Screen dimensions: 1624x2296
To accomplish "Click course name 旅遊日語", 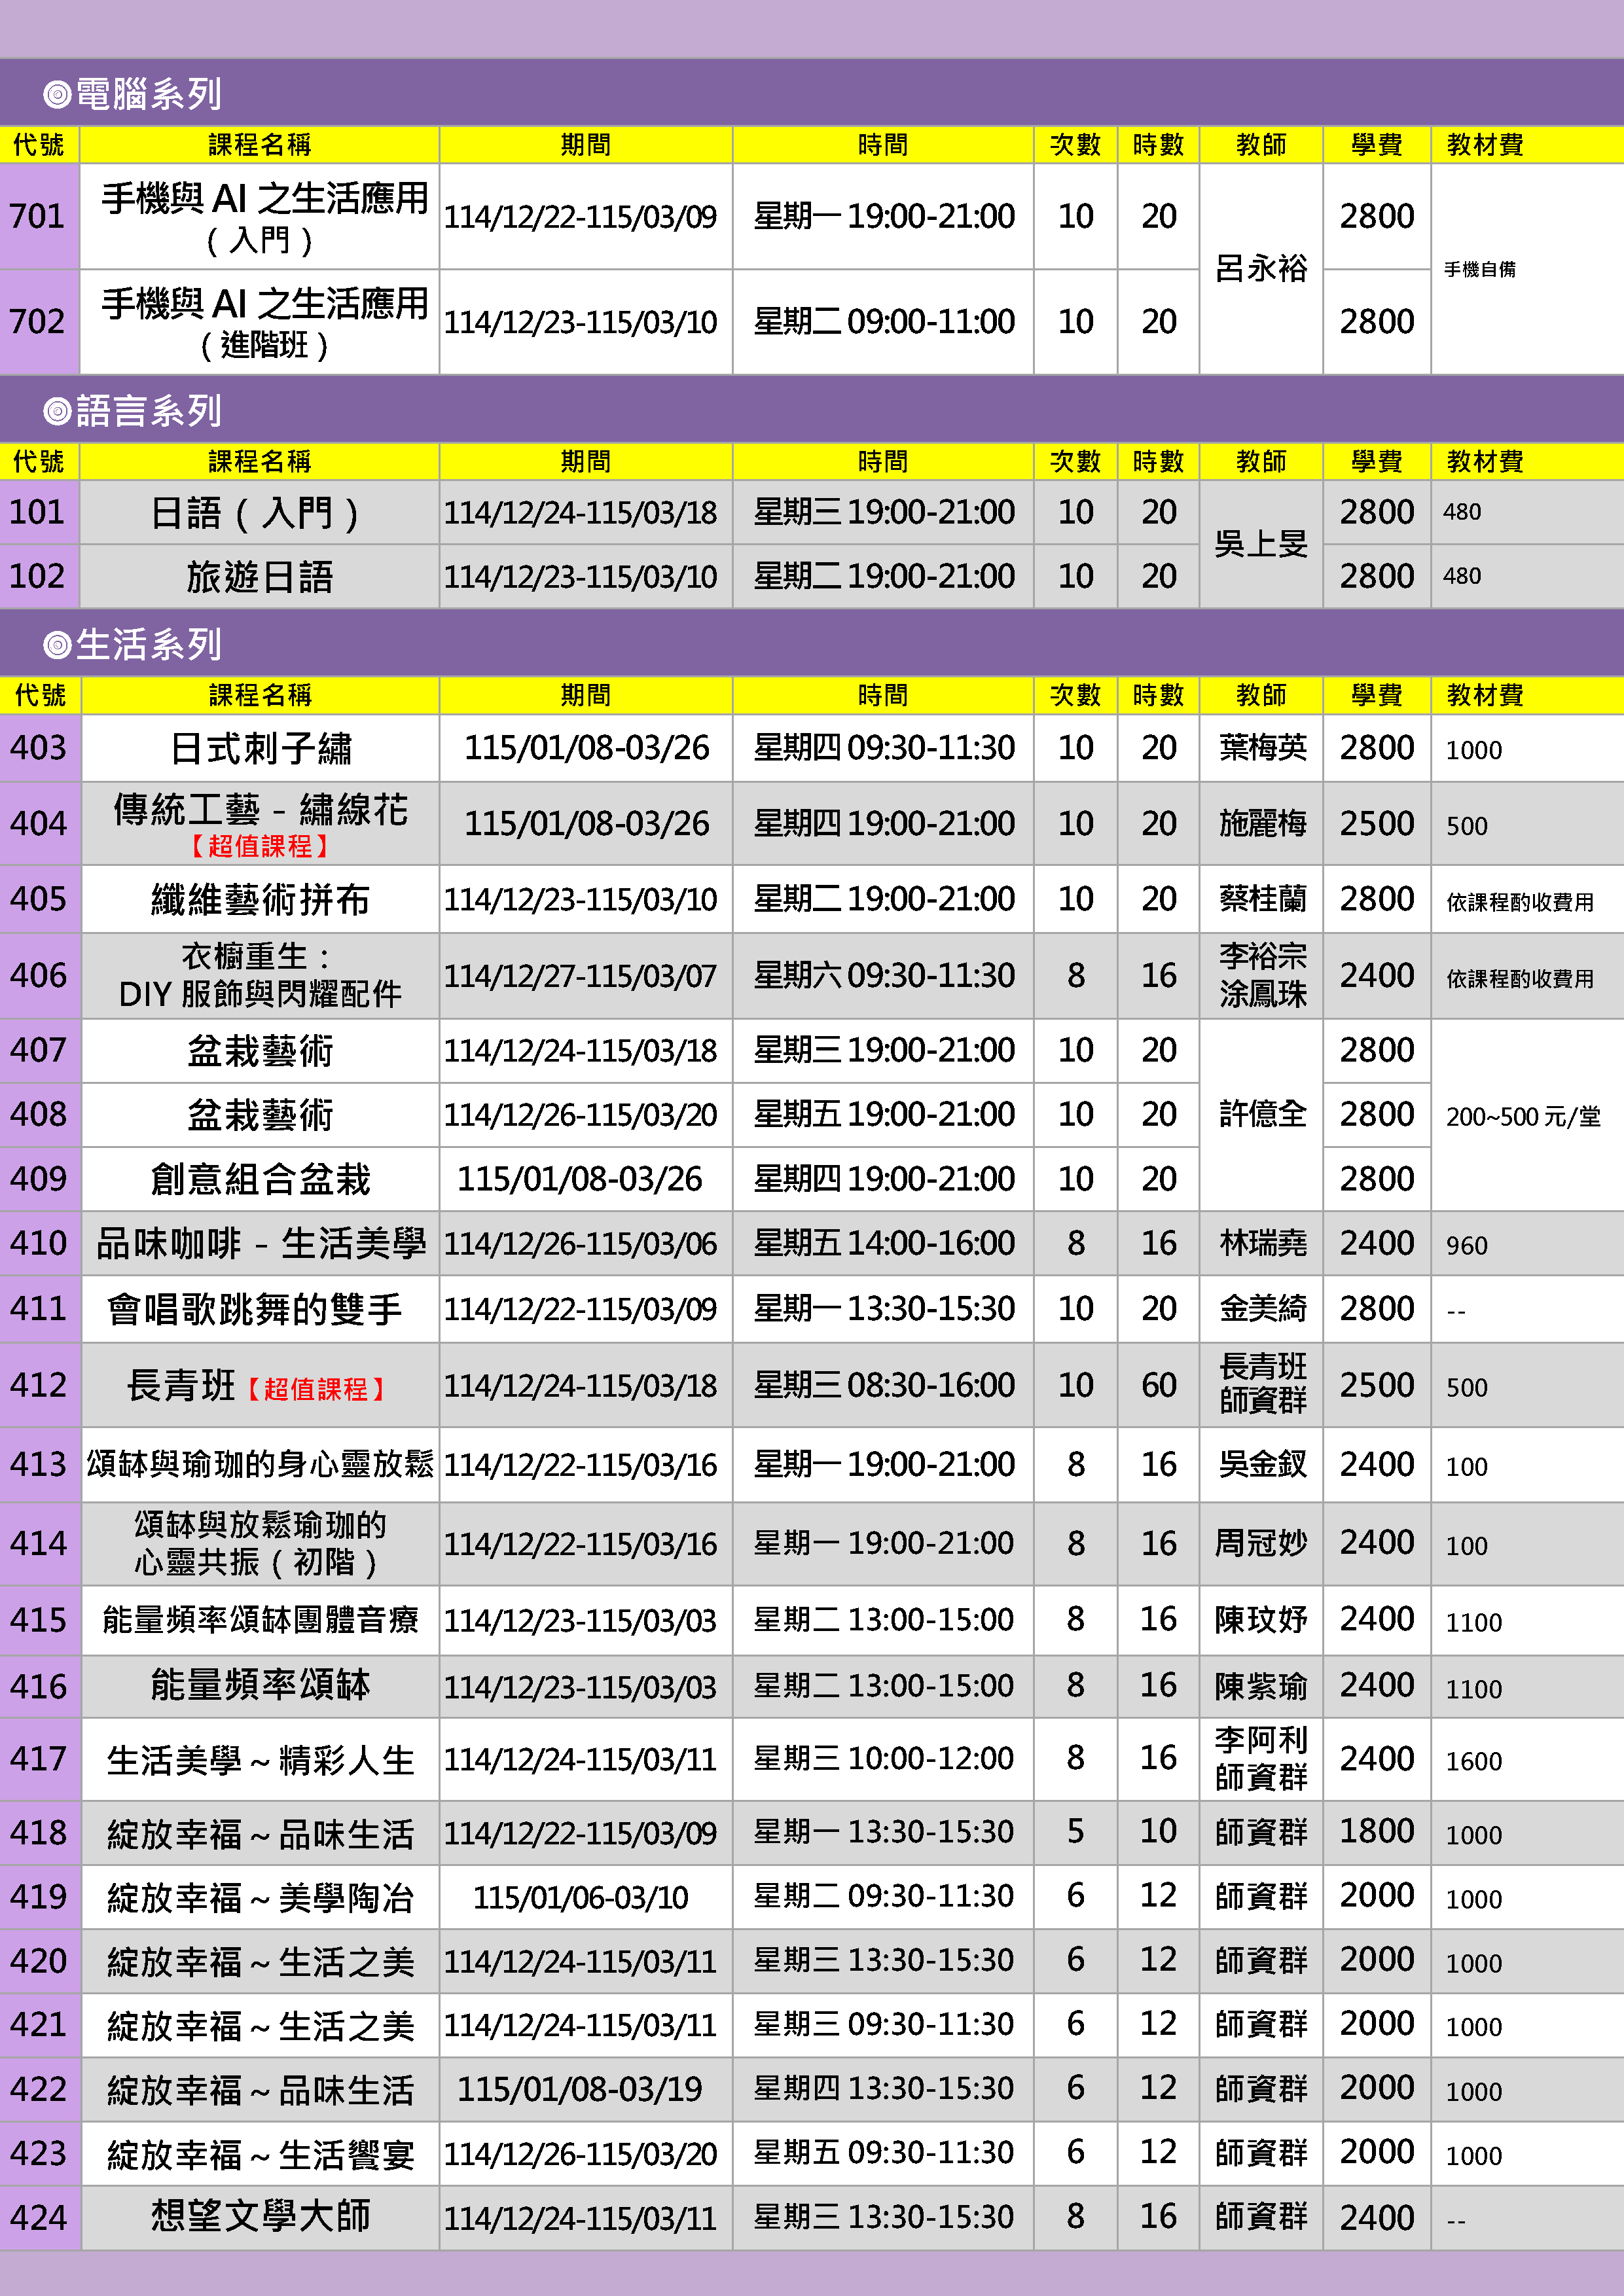I will 259,577.
